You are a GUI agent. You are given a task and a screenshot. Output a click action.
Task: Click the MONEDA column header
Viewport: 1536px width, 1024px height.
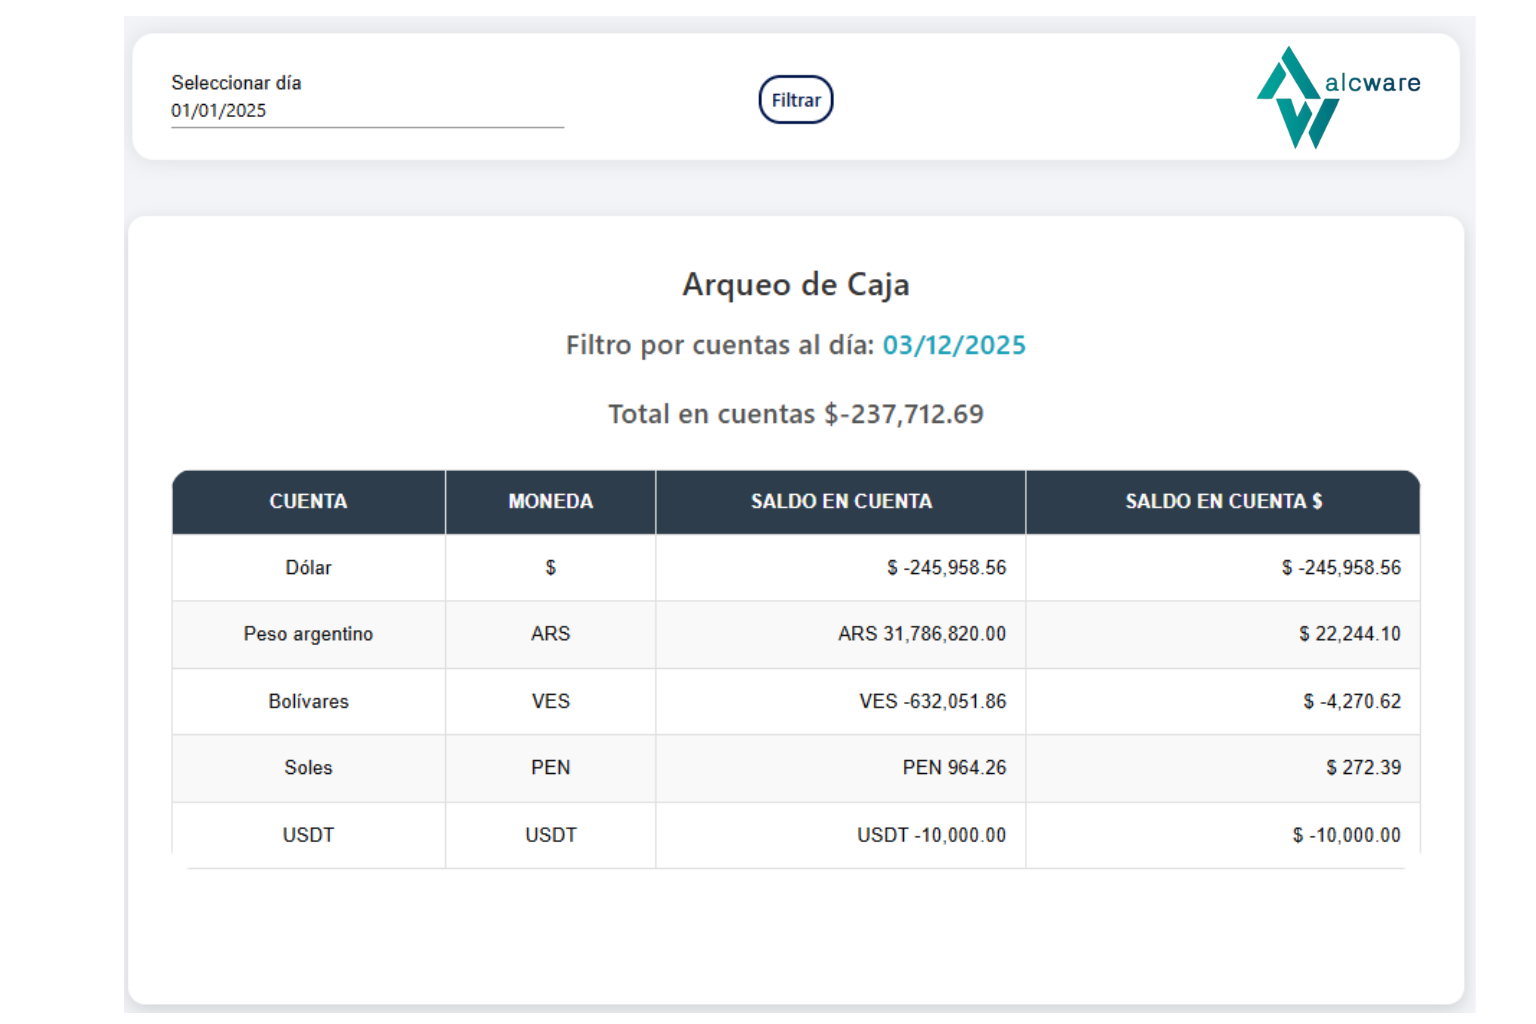pyautogui.click(x=550, y=502)
